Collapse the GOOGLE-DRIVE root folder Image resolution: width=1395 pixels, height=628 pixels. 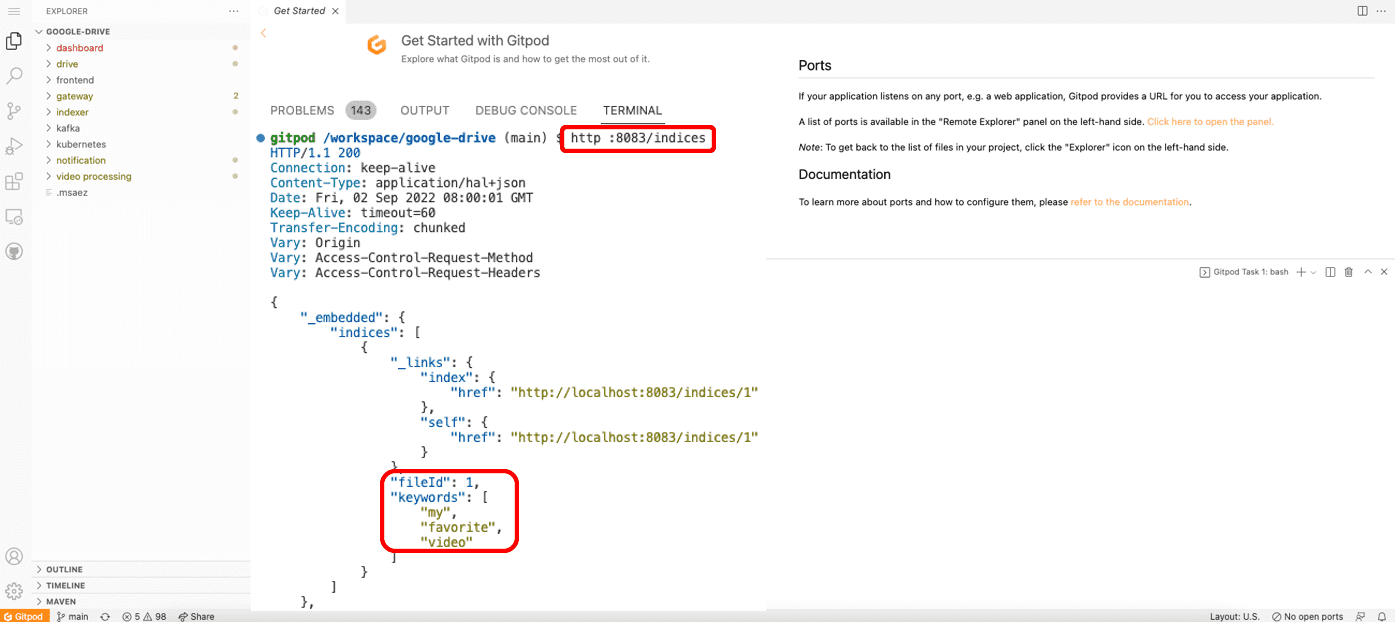click(x=78, y=32)
